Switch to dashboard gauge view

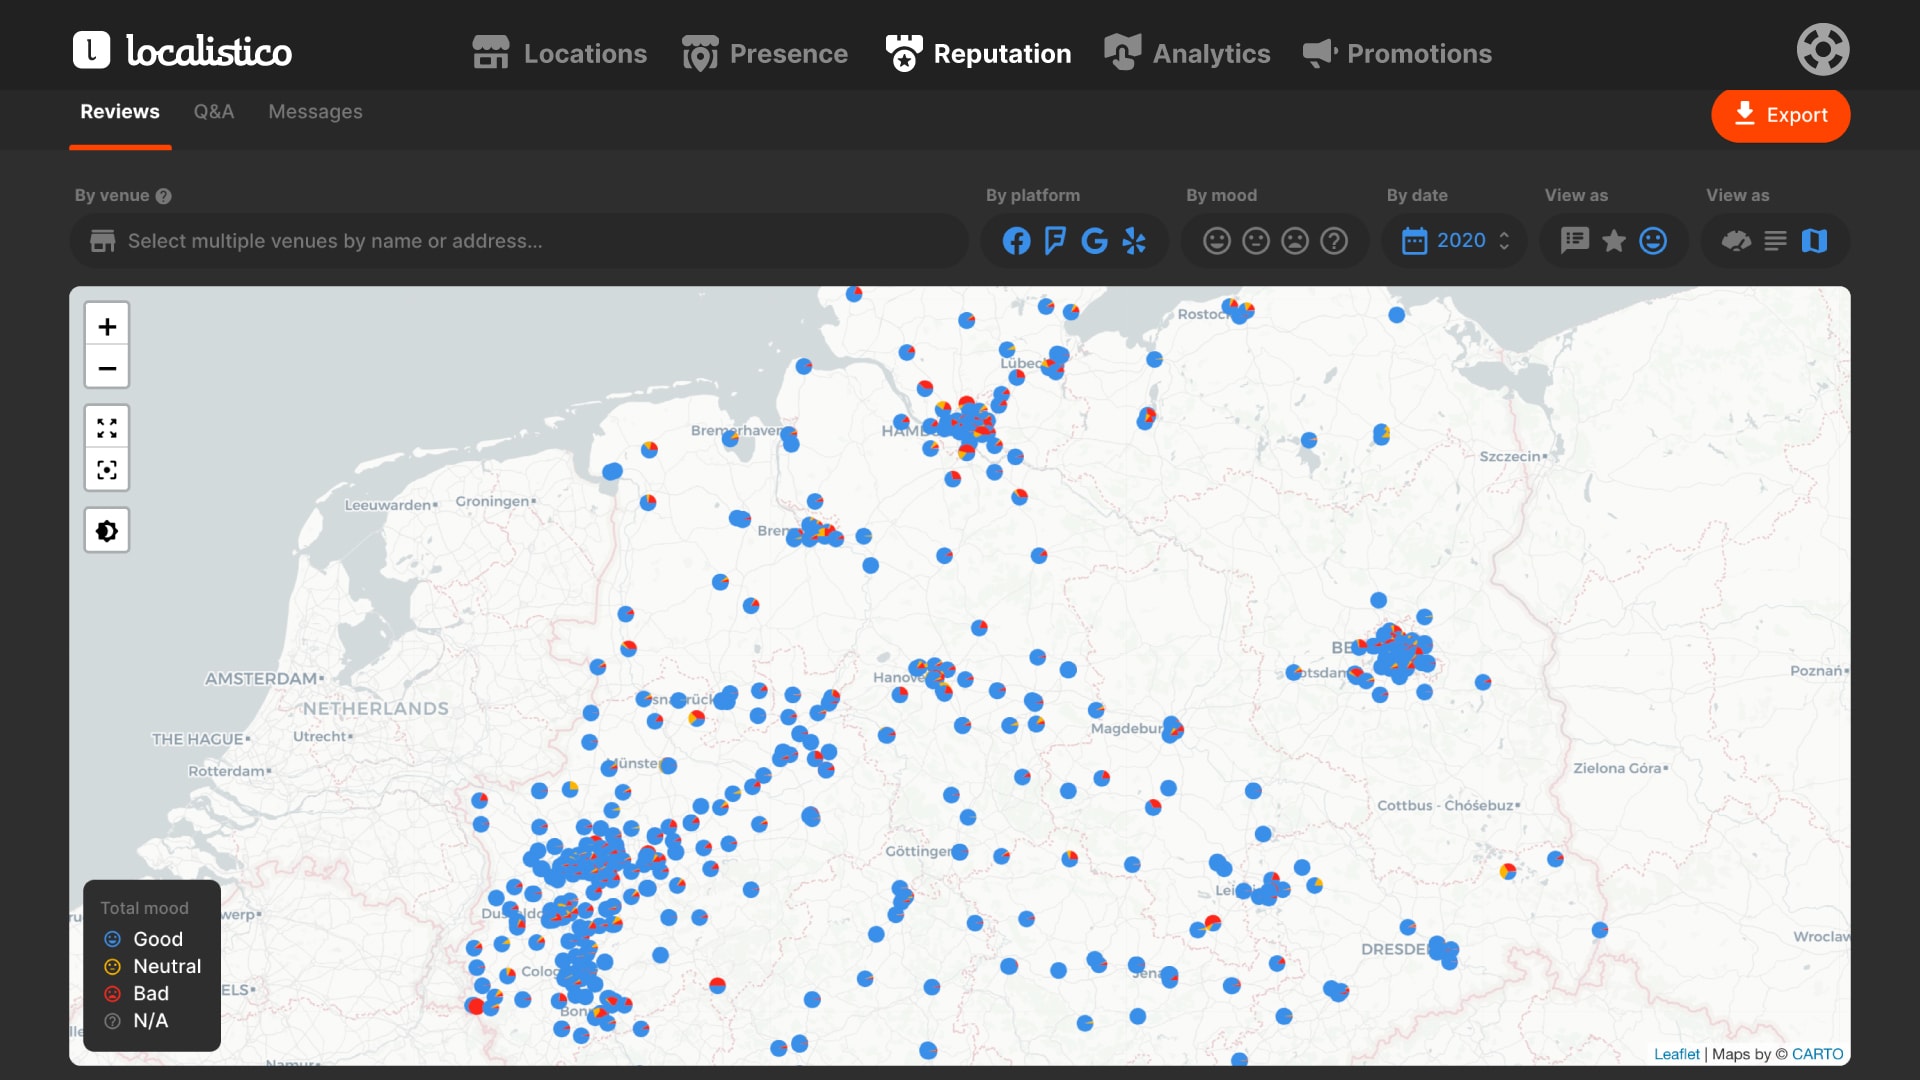pyautogui.click(x=1736, y=241)
